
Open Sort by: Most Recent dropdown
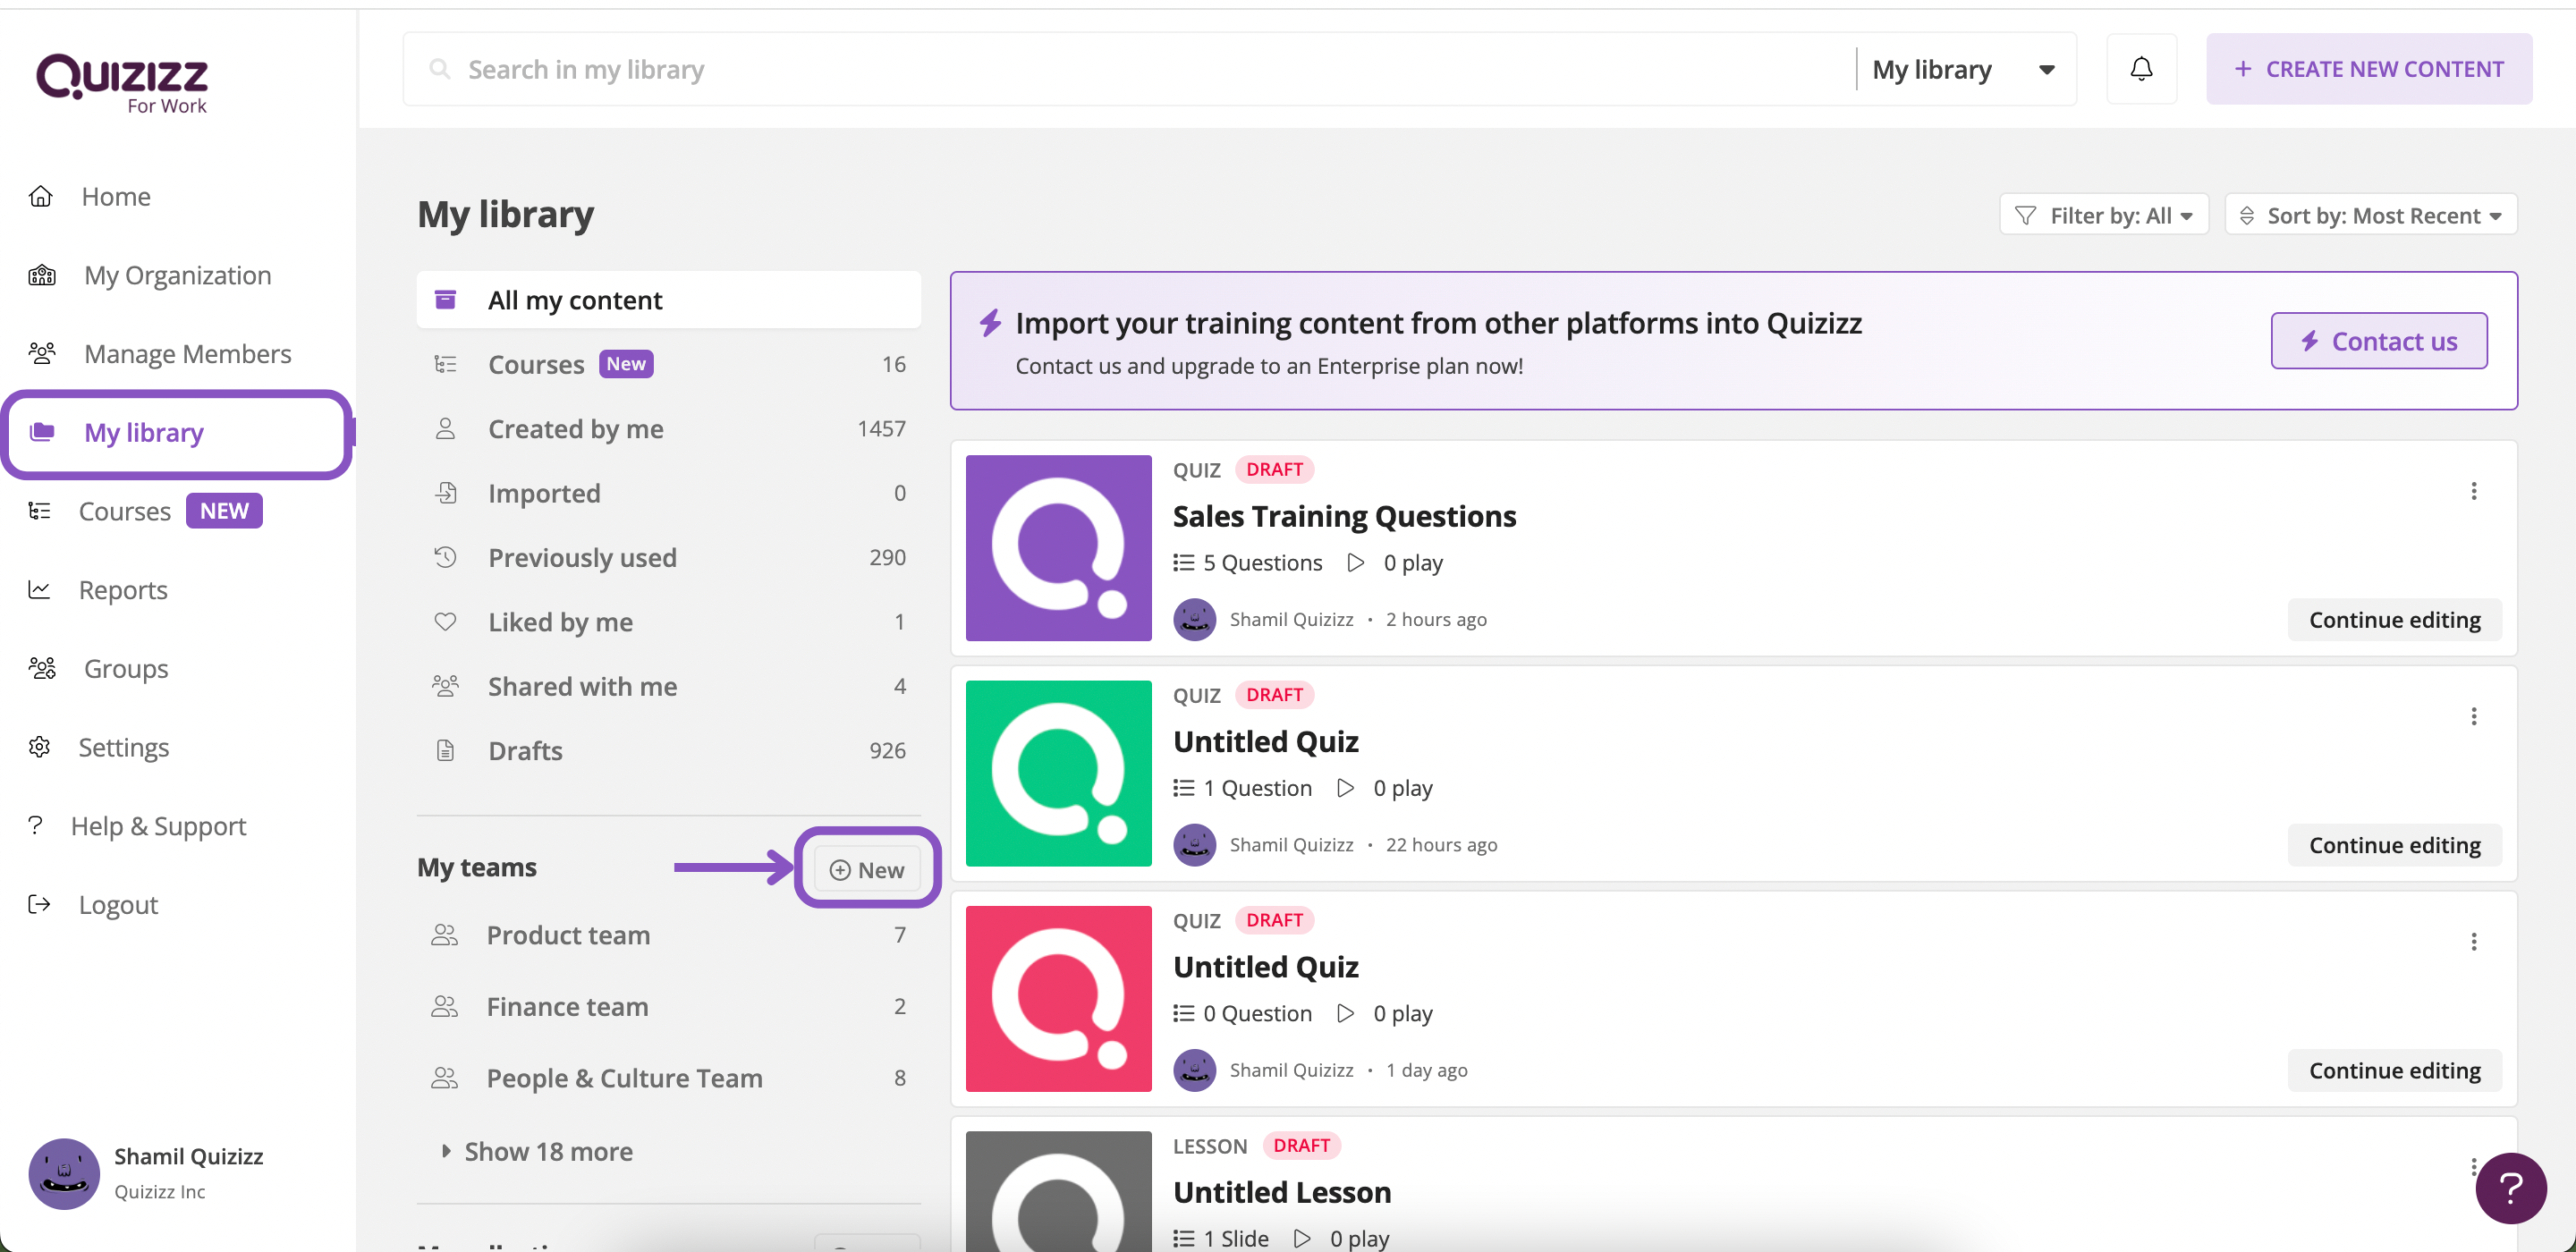[2370, 215]
